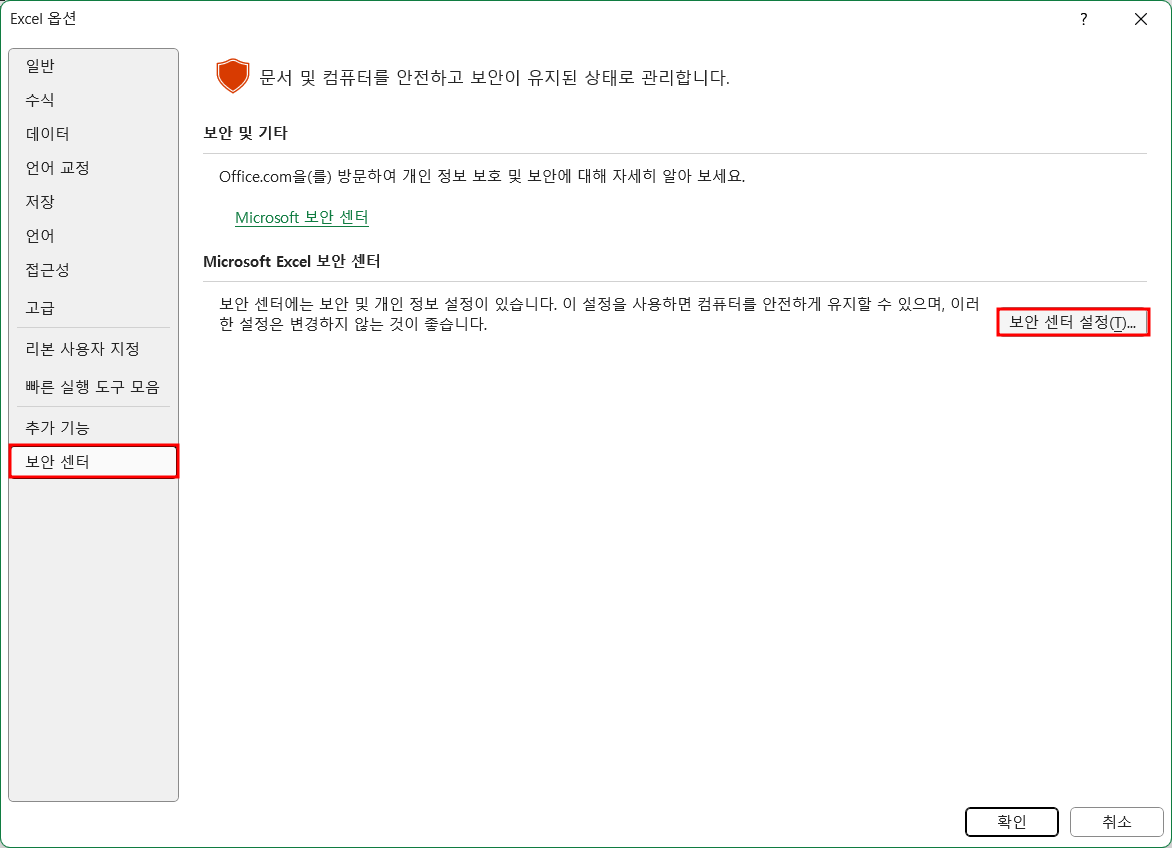Click the 보안 센터 설정(T)... button
1172x848 pixels.
(1073, 322)
